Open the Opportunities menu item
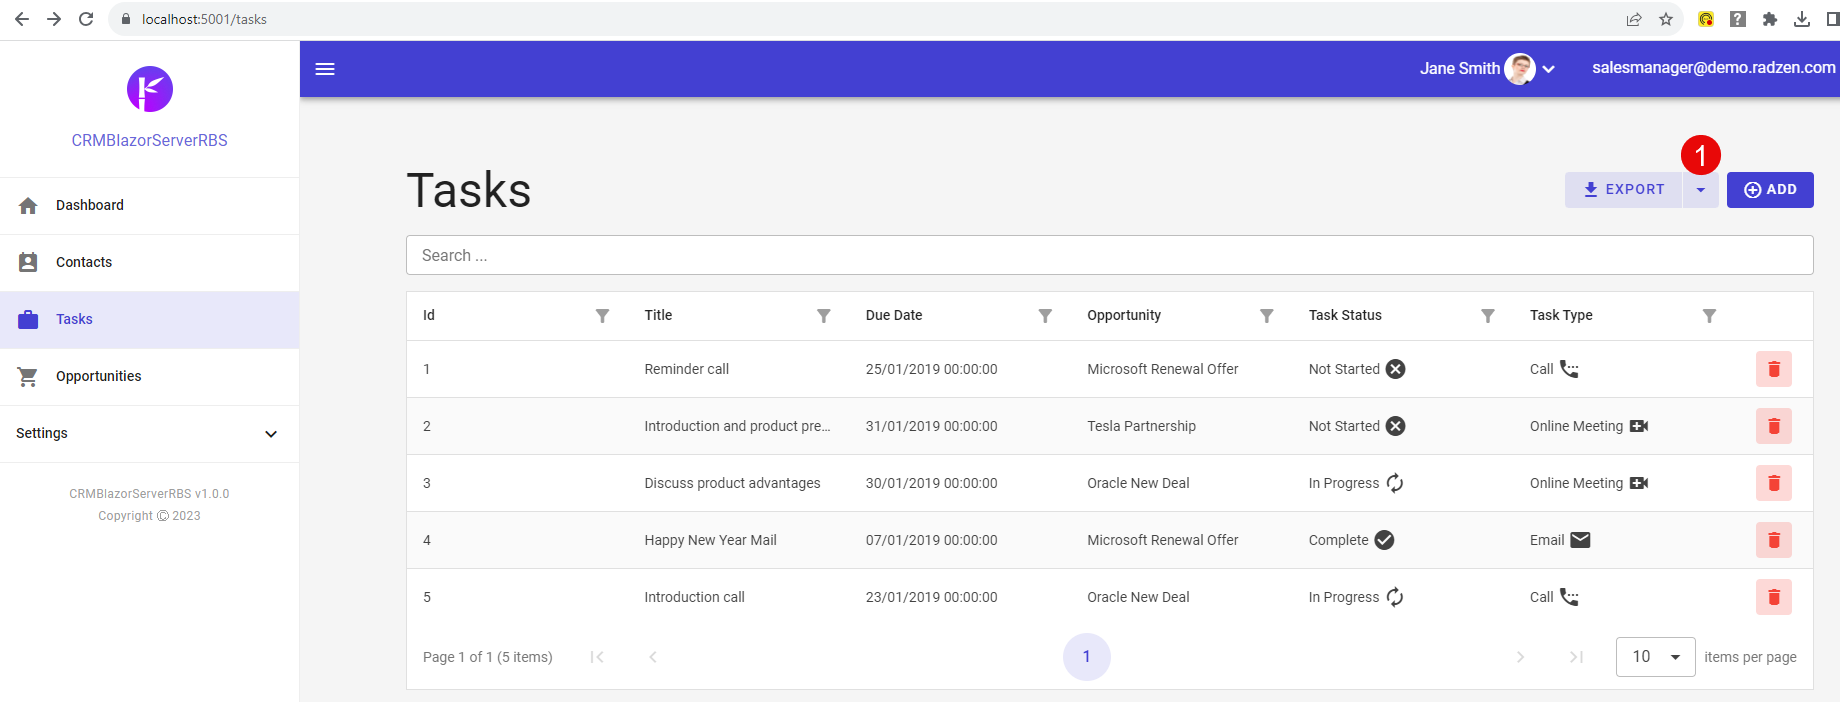This screenshot has width=1840, height=702. (149, 377)
